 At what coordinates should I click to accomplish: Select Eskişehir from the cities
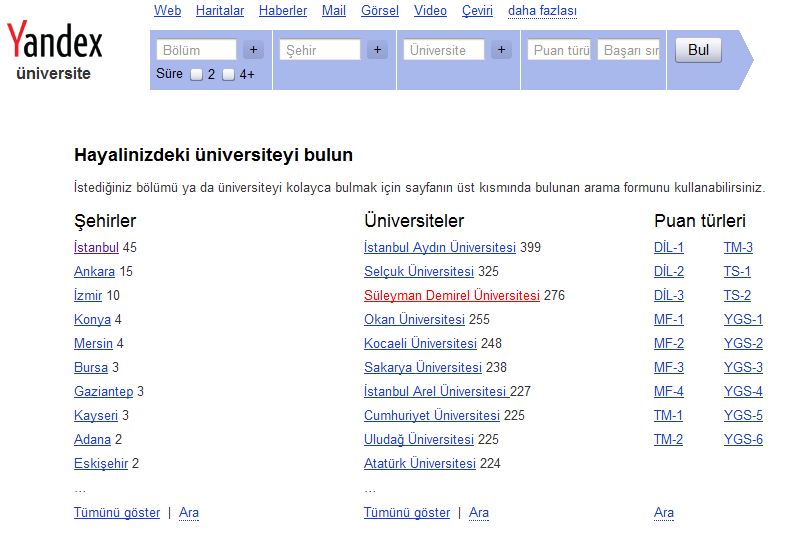(101, 463)
